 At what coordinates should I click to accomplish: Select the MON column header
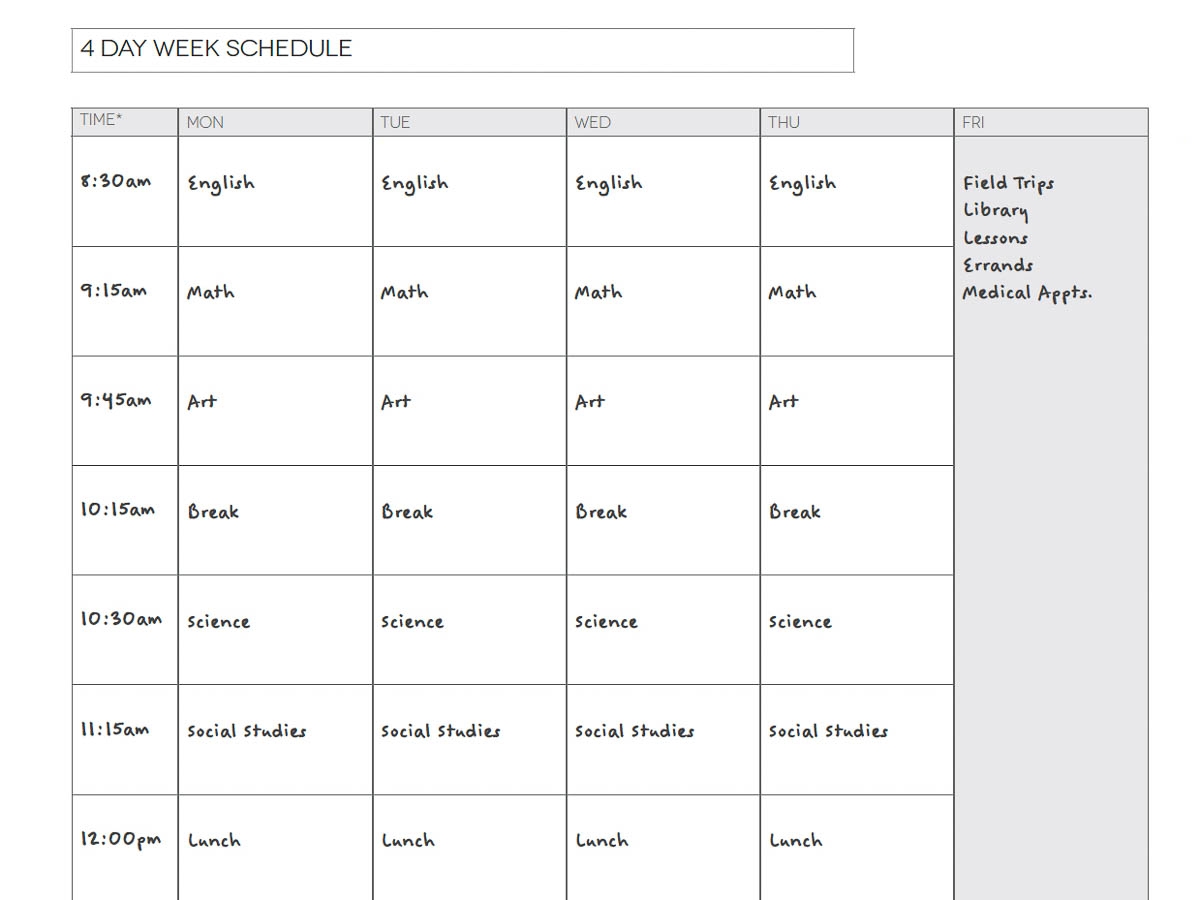click(x=275, y=122)
